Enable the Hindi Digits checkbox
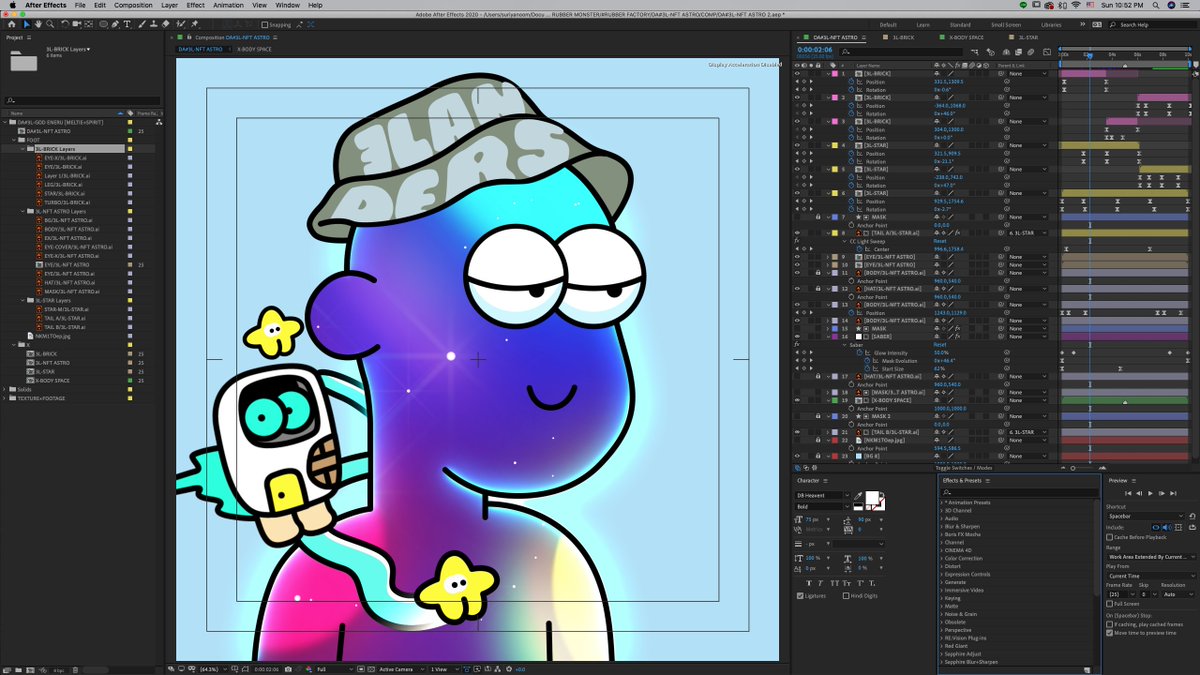1200x675 pixels. tap(846, 596)
